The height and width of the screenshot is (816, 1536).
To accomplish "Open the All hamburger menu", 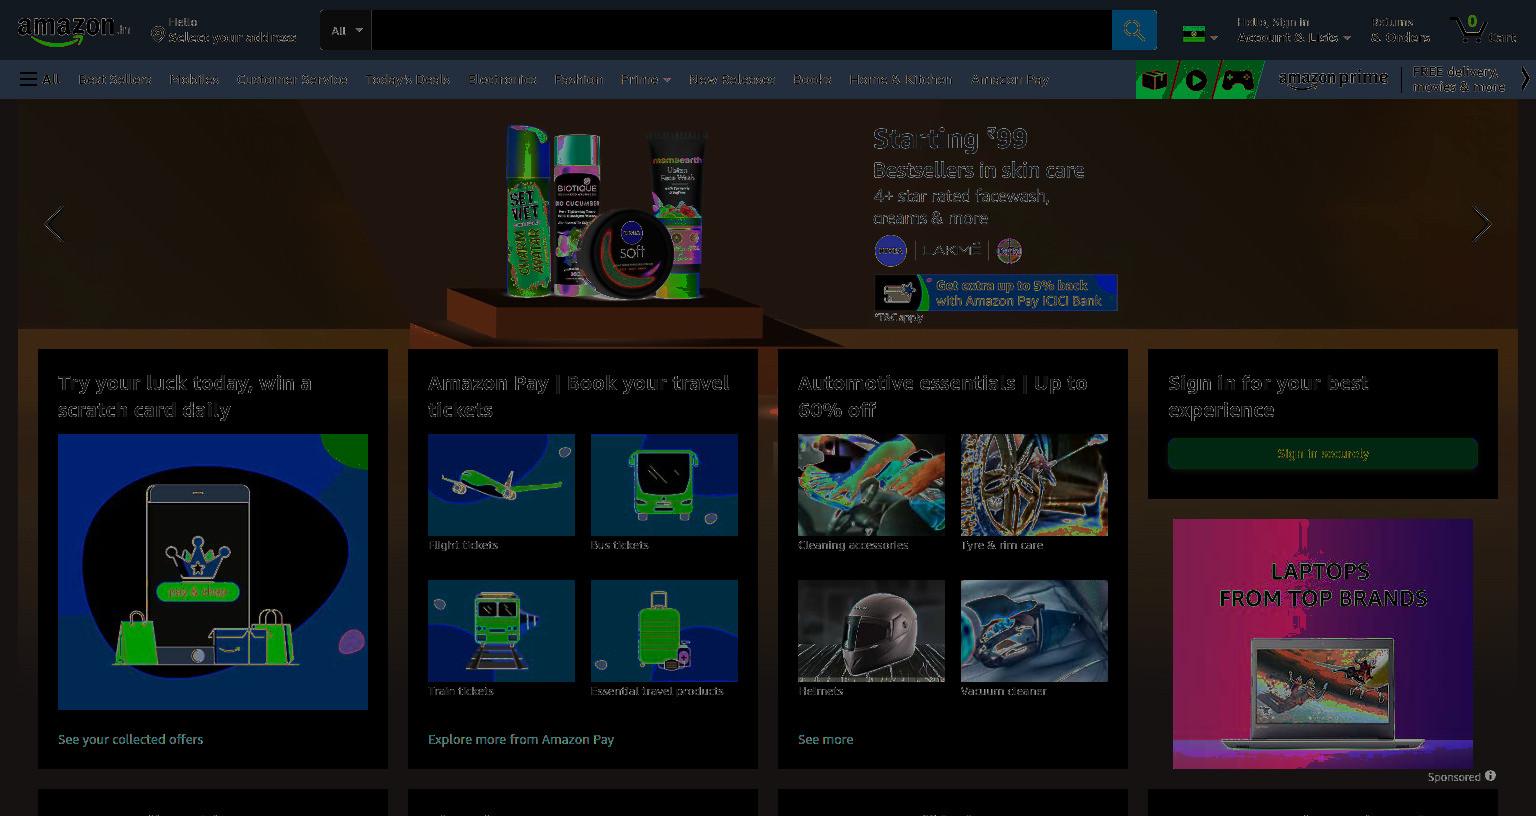I will [x=39, y=79].
